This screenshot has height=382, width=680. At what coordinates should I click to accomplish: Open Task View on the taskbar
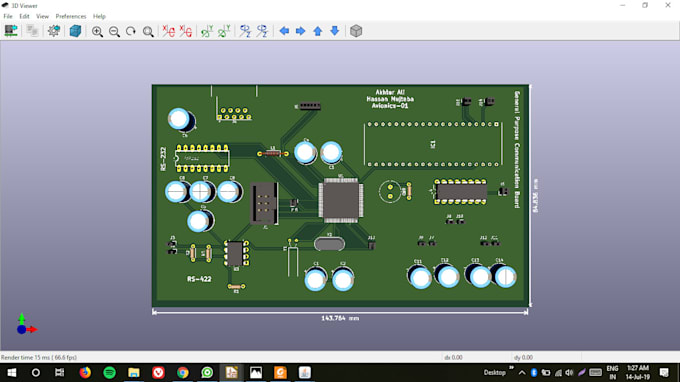coord(59,372)
